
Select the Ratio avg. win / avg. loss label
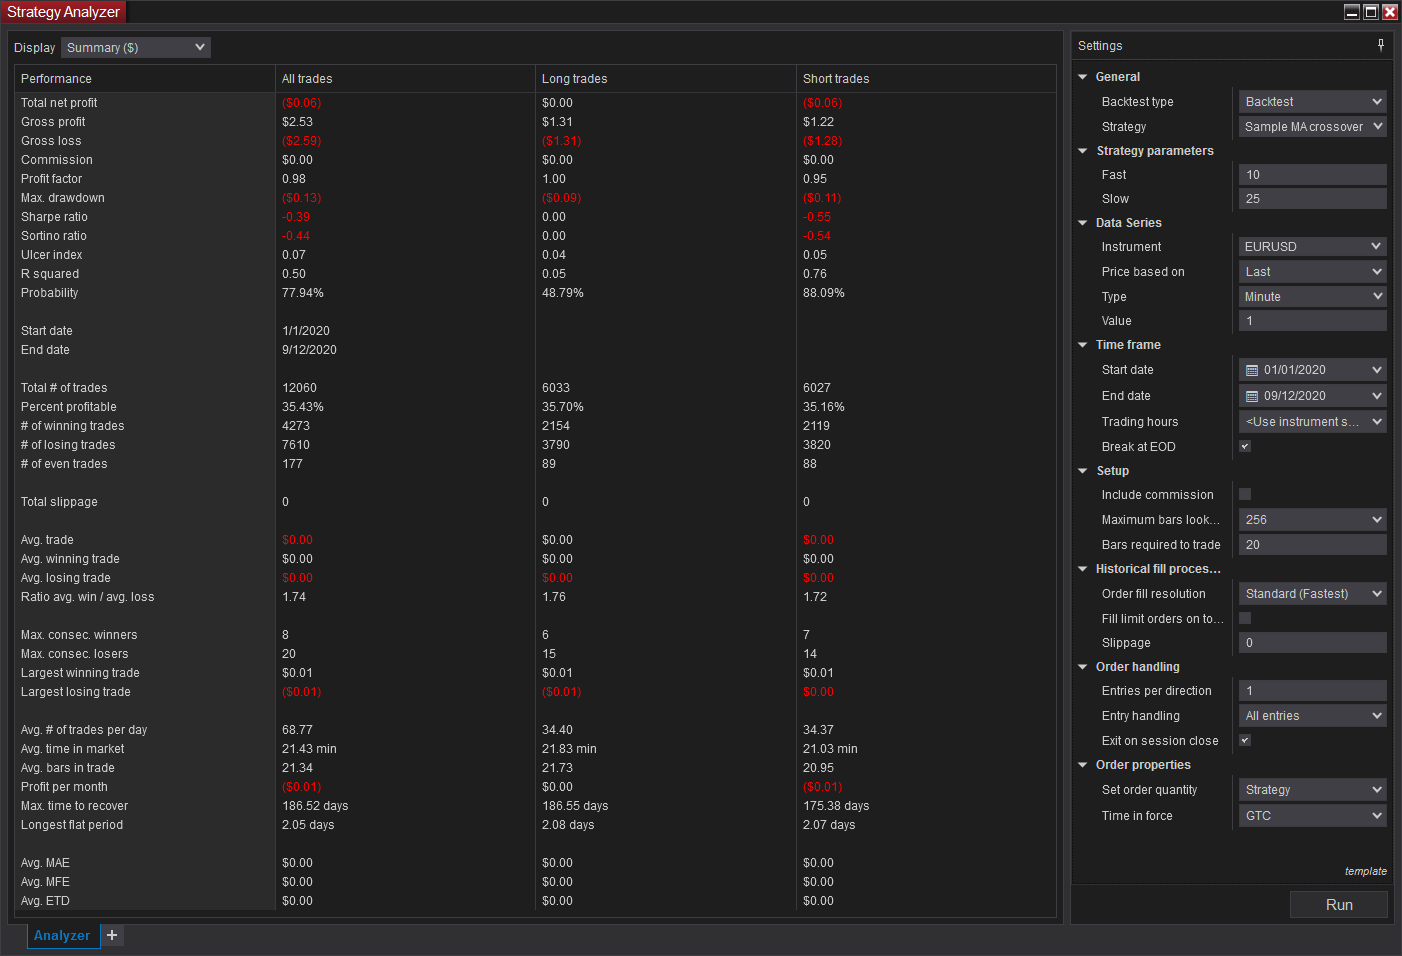pos(88,597)
